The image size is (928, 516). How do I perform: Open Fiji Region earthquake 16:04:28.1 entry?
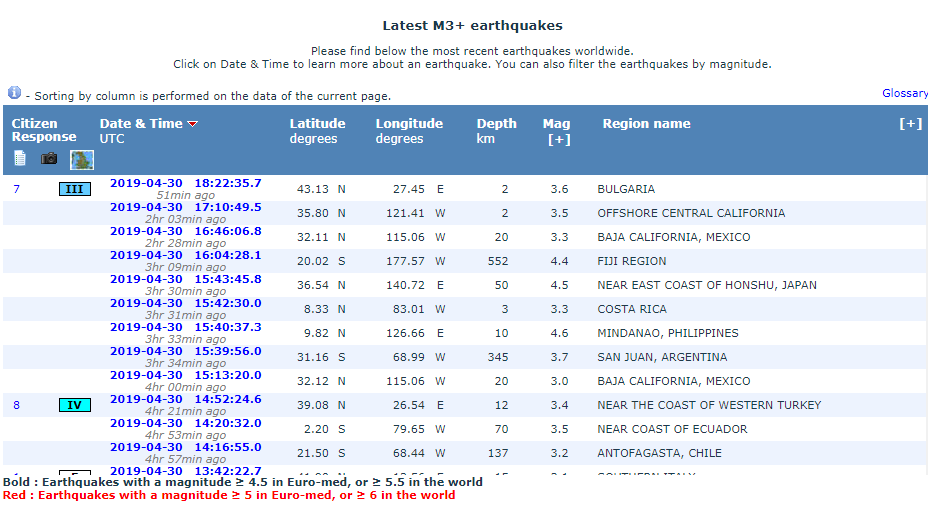tap(185, 255)
